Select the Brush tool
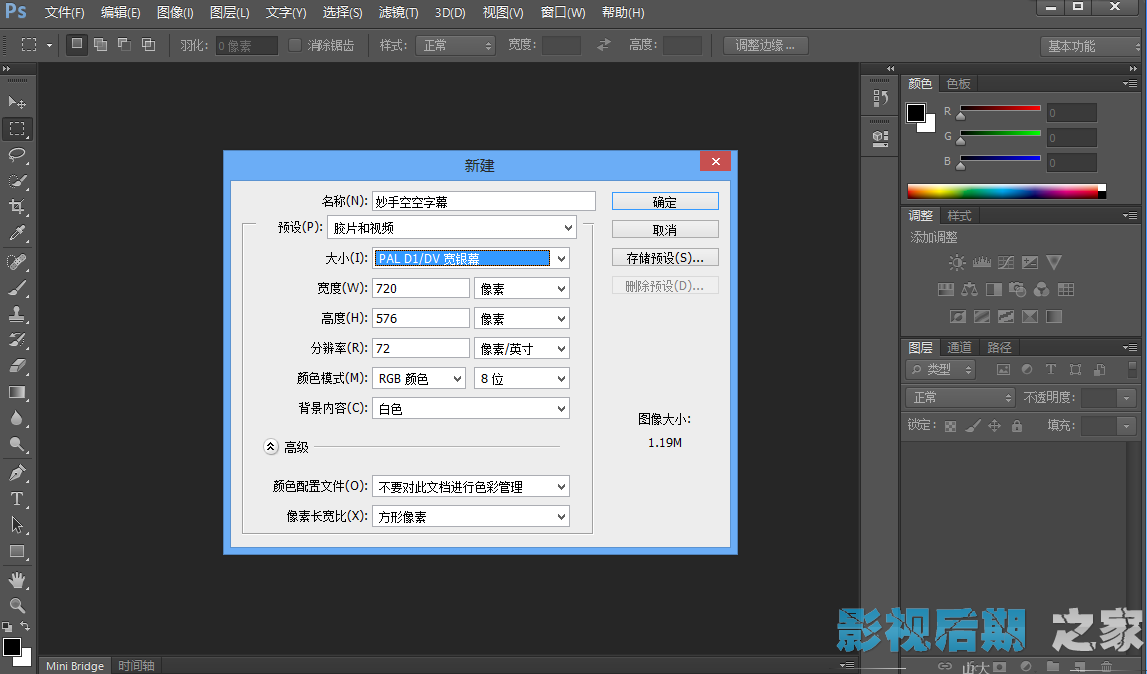The image size is (1147, 674). (x=17, y=288)
